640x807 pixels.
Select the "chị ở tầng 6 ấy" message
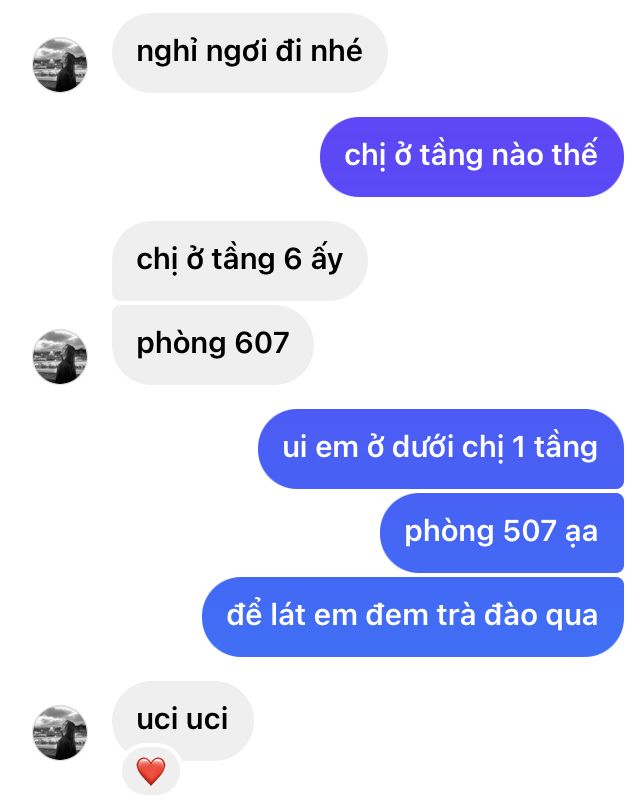pyautogui.click(x=240, y=261)
